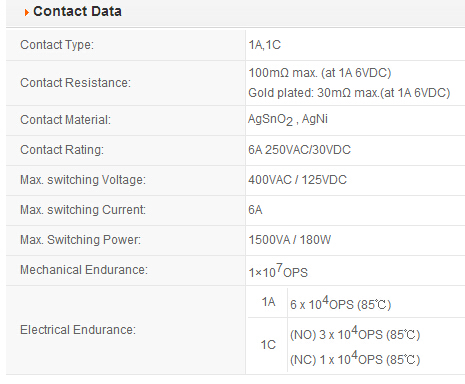Viewport: 465px width, 384px height.
Task: Click the Max. switching Current label
Action: tap(83, 210)
